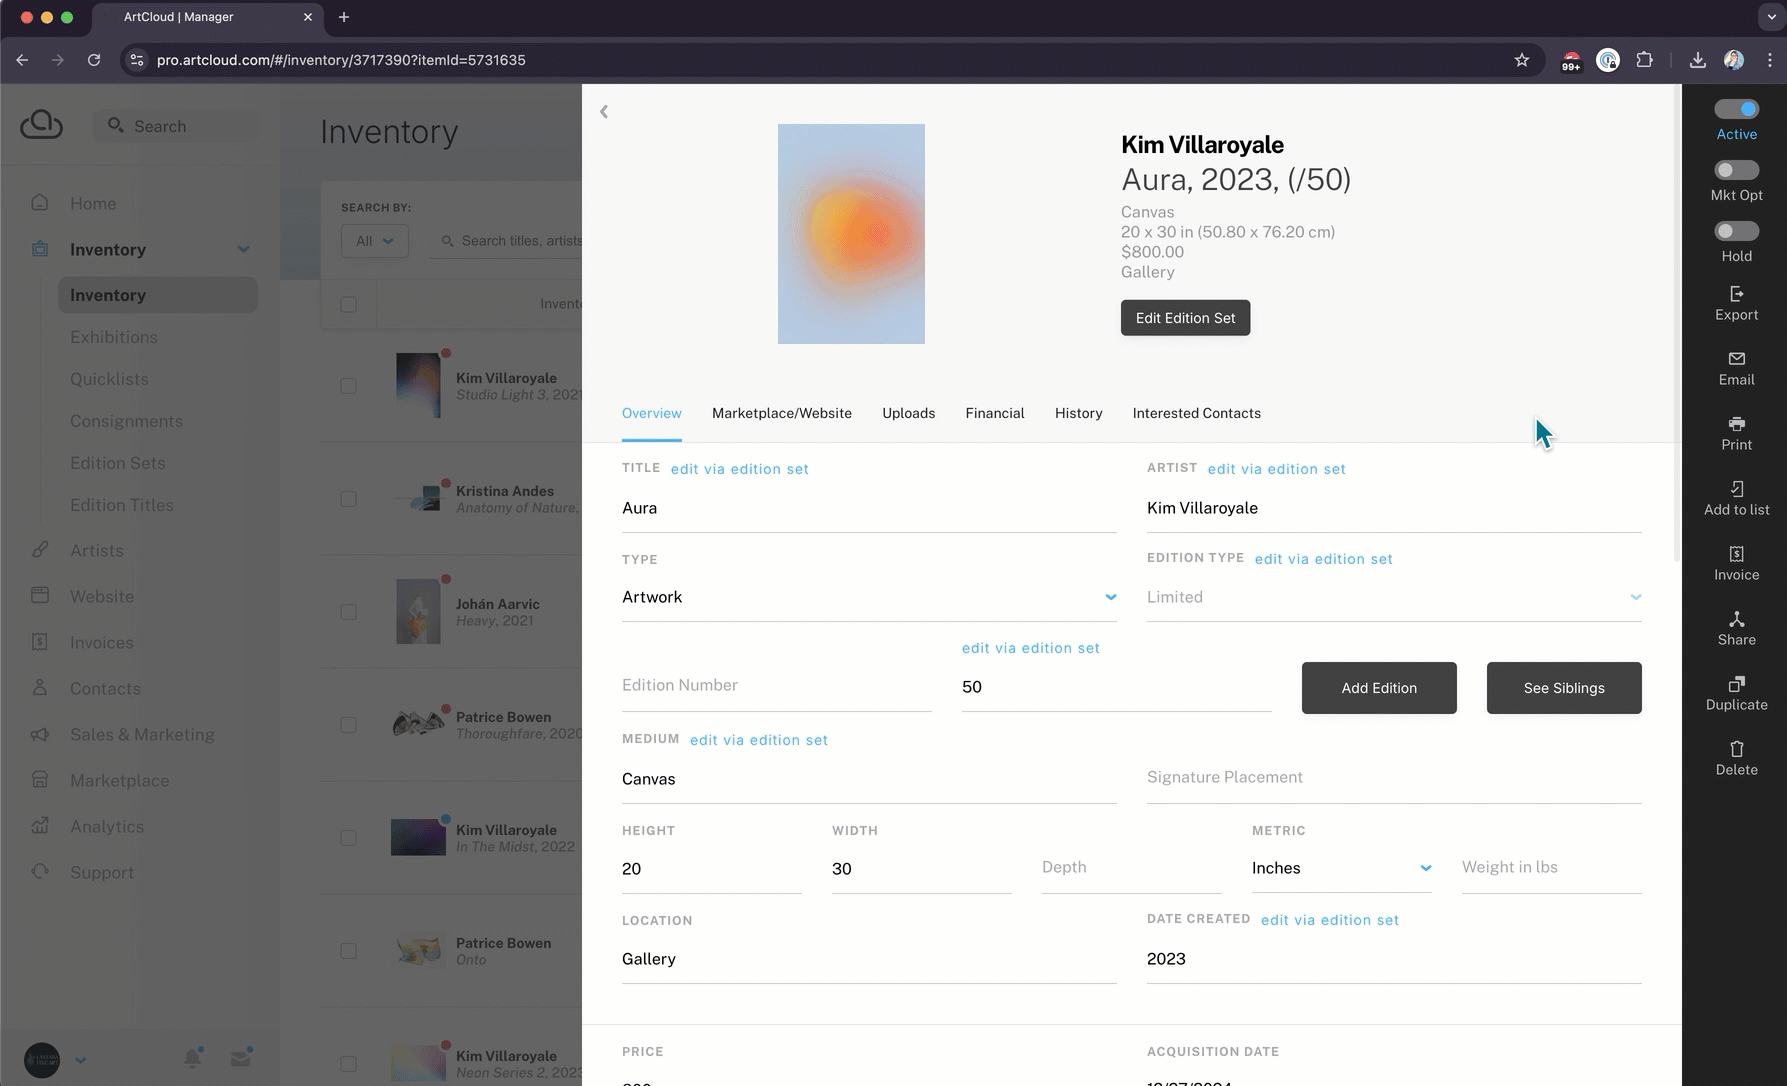Screen dimensions: 1787x1086
Task: Click the Marketplace storefront icon
Action: (40, 780)
